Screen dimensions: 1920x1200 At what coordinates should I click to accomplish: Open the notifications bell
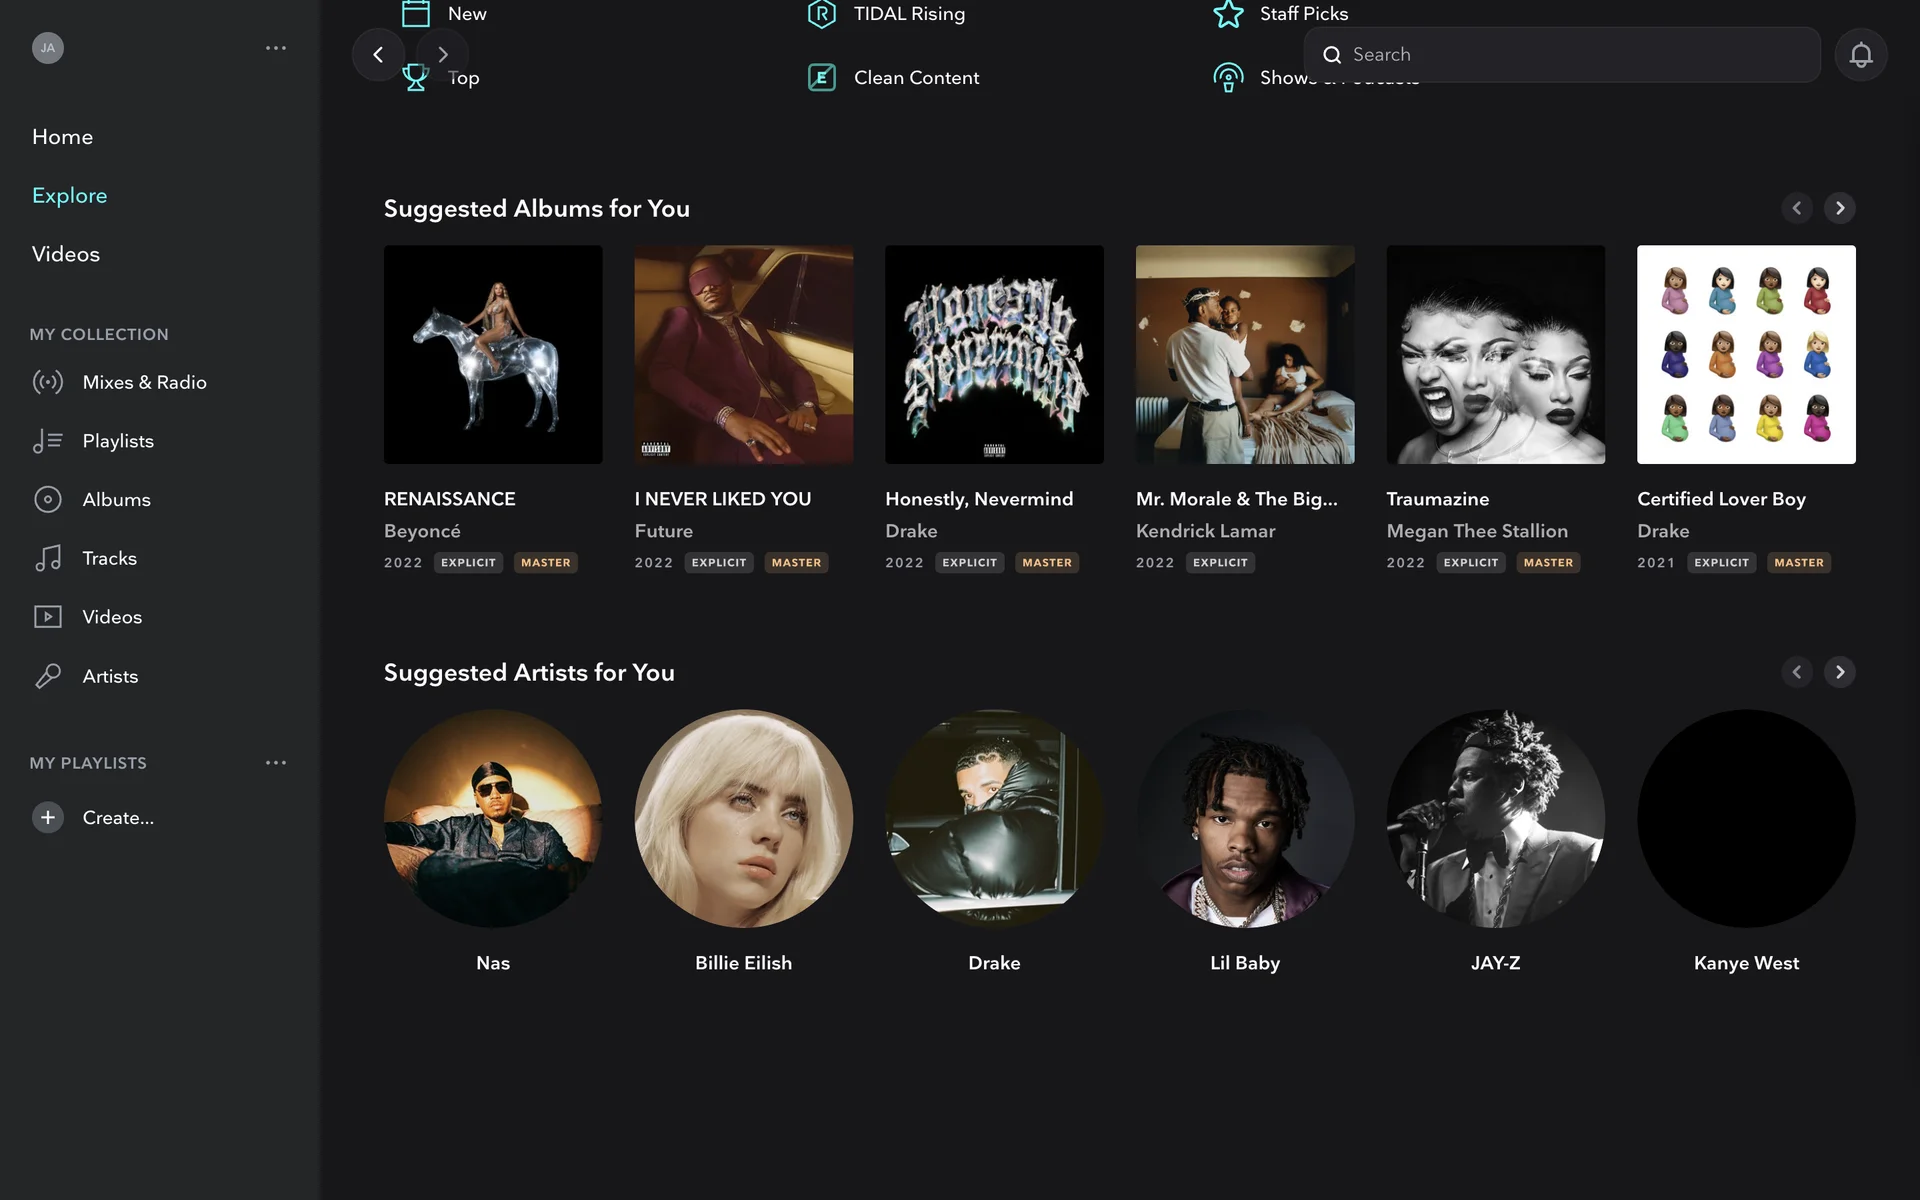1860,55
